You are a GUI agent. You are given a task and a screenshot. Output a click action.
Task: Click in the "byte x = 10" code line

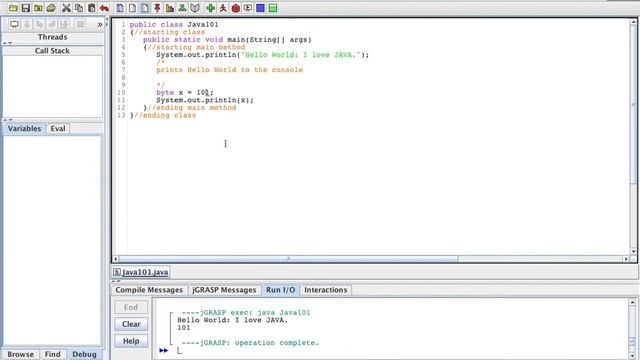pyautogui.click(x=184, y=93)
